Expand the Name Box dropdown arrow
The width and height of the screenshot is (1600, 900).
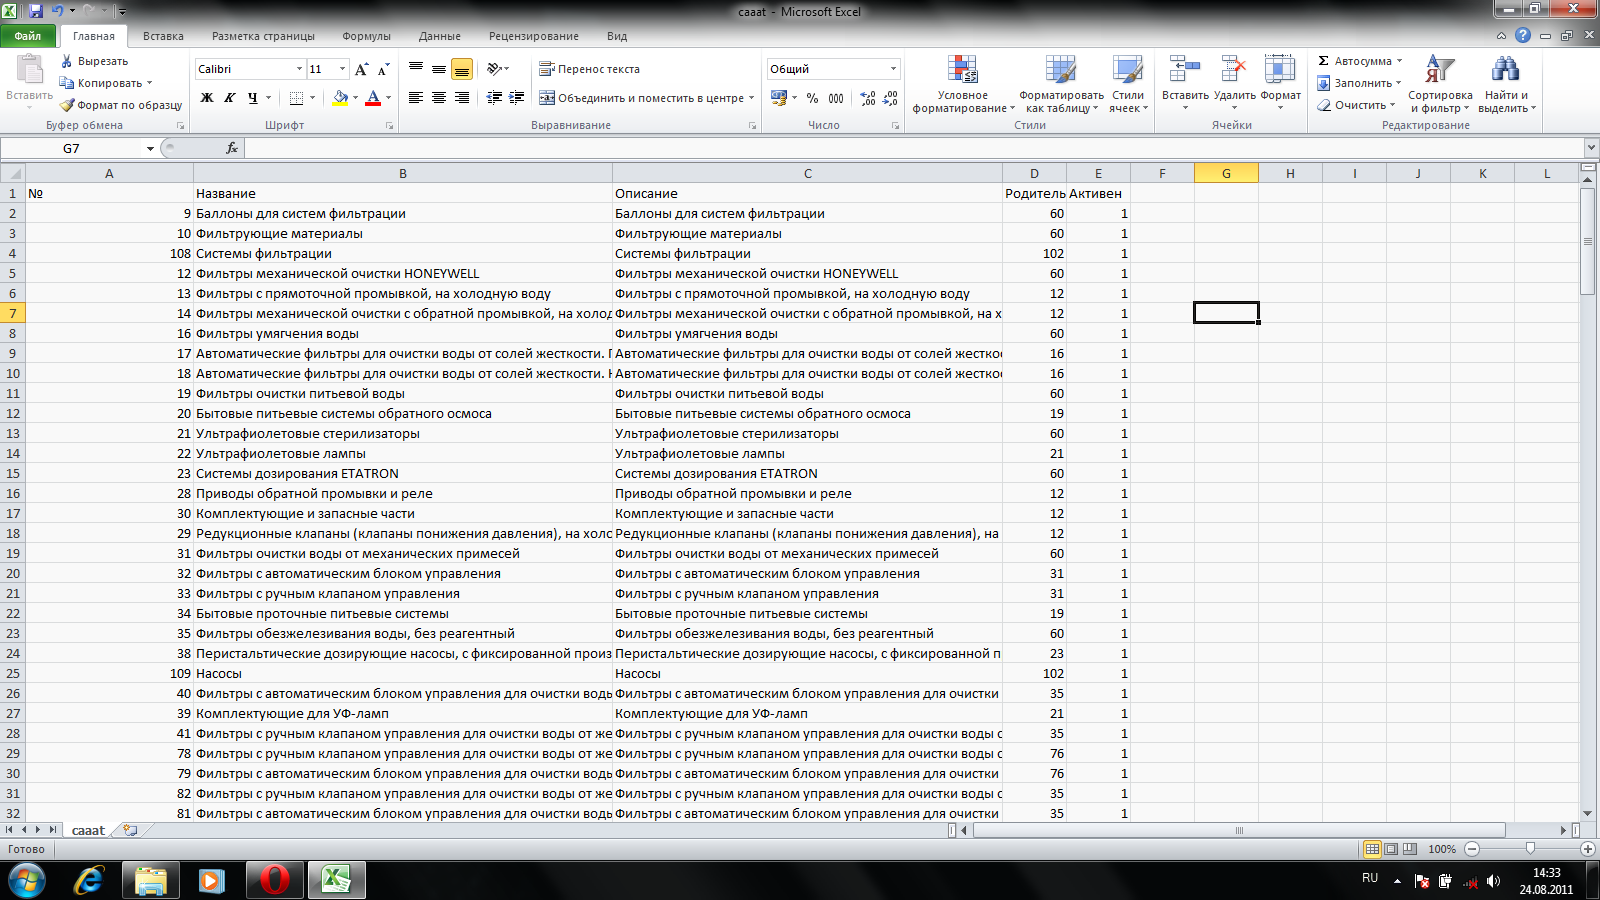[x=150, y=148]
